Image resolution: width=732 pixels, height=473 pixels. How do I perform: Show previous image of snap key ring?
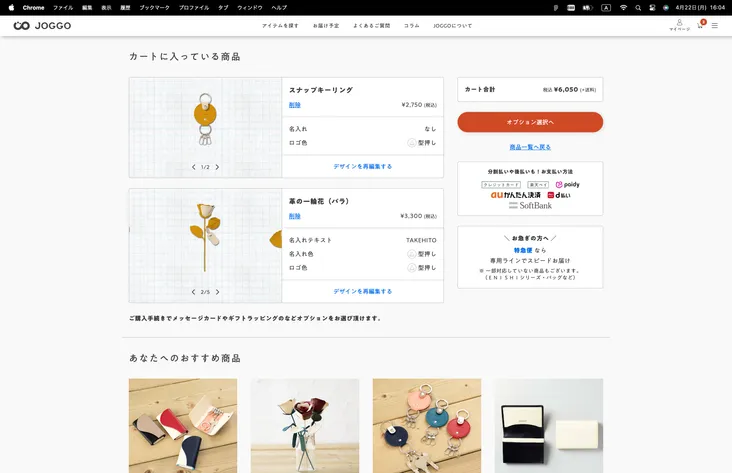[x=193, y=167]
